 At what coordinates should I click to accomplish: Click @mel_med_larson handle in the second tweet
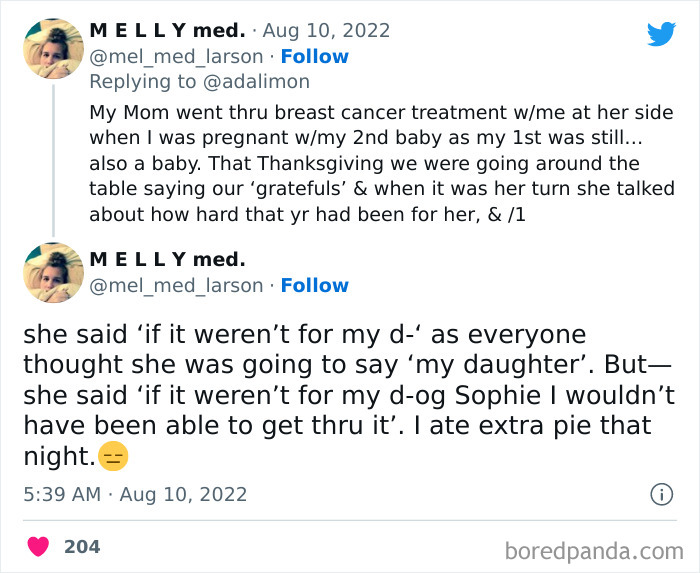click(177, 285)
